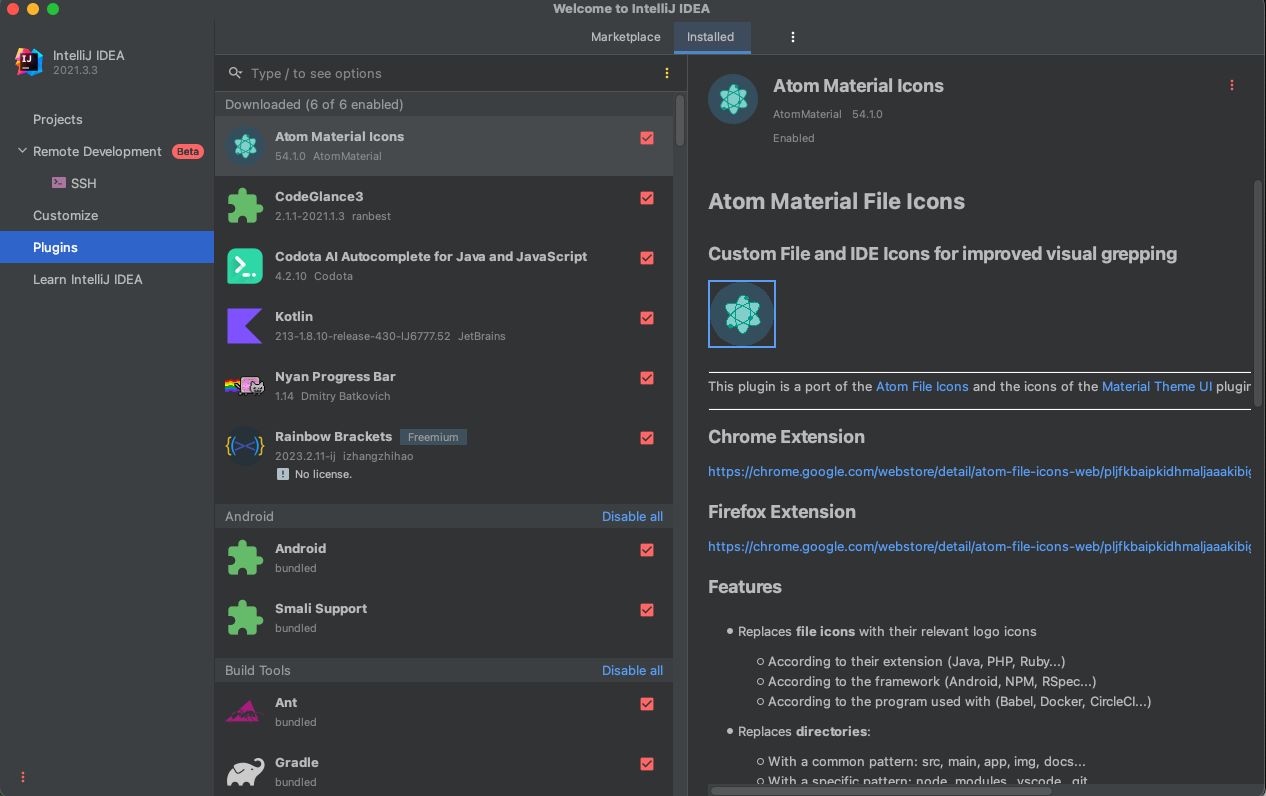
Task: Disable the Nyan Progress Bar checkbox
Action: (647, 378)
